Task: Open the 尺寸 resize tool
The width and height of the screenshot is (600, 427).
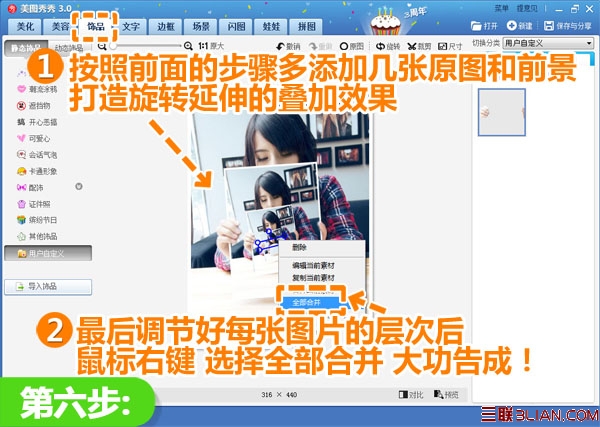Action: point(450,46)
